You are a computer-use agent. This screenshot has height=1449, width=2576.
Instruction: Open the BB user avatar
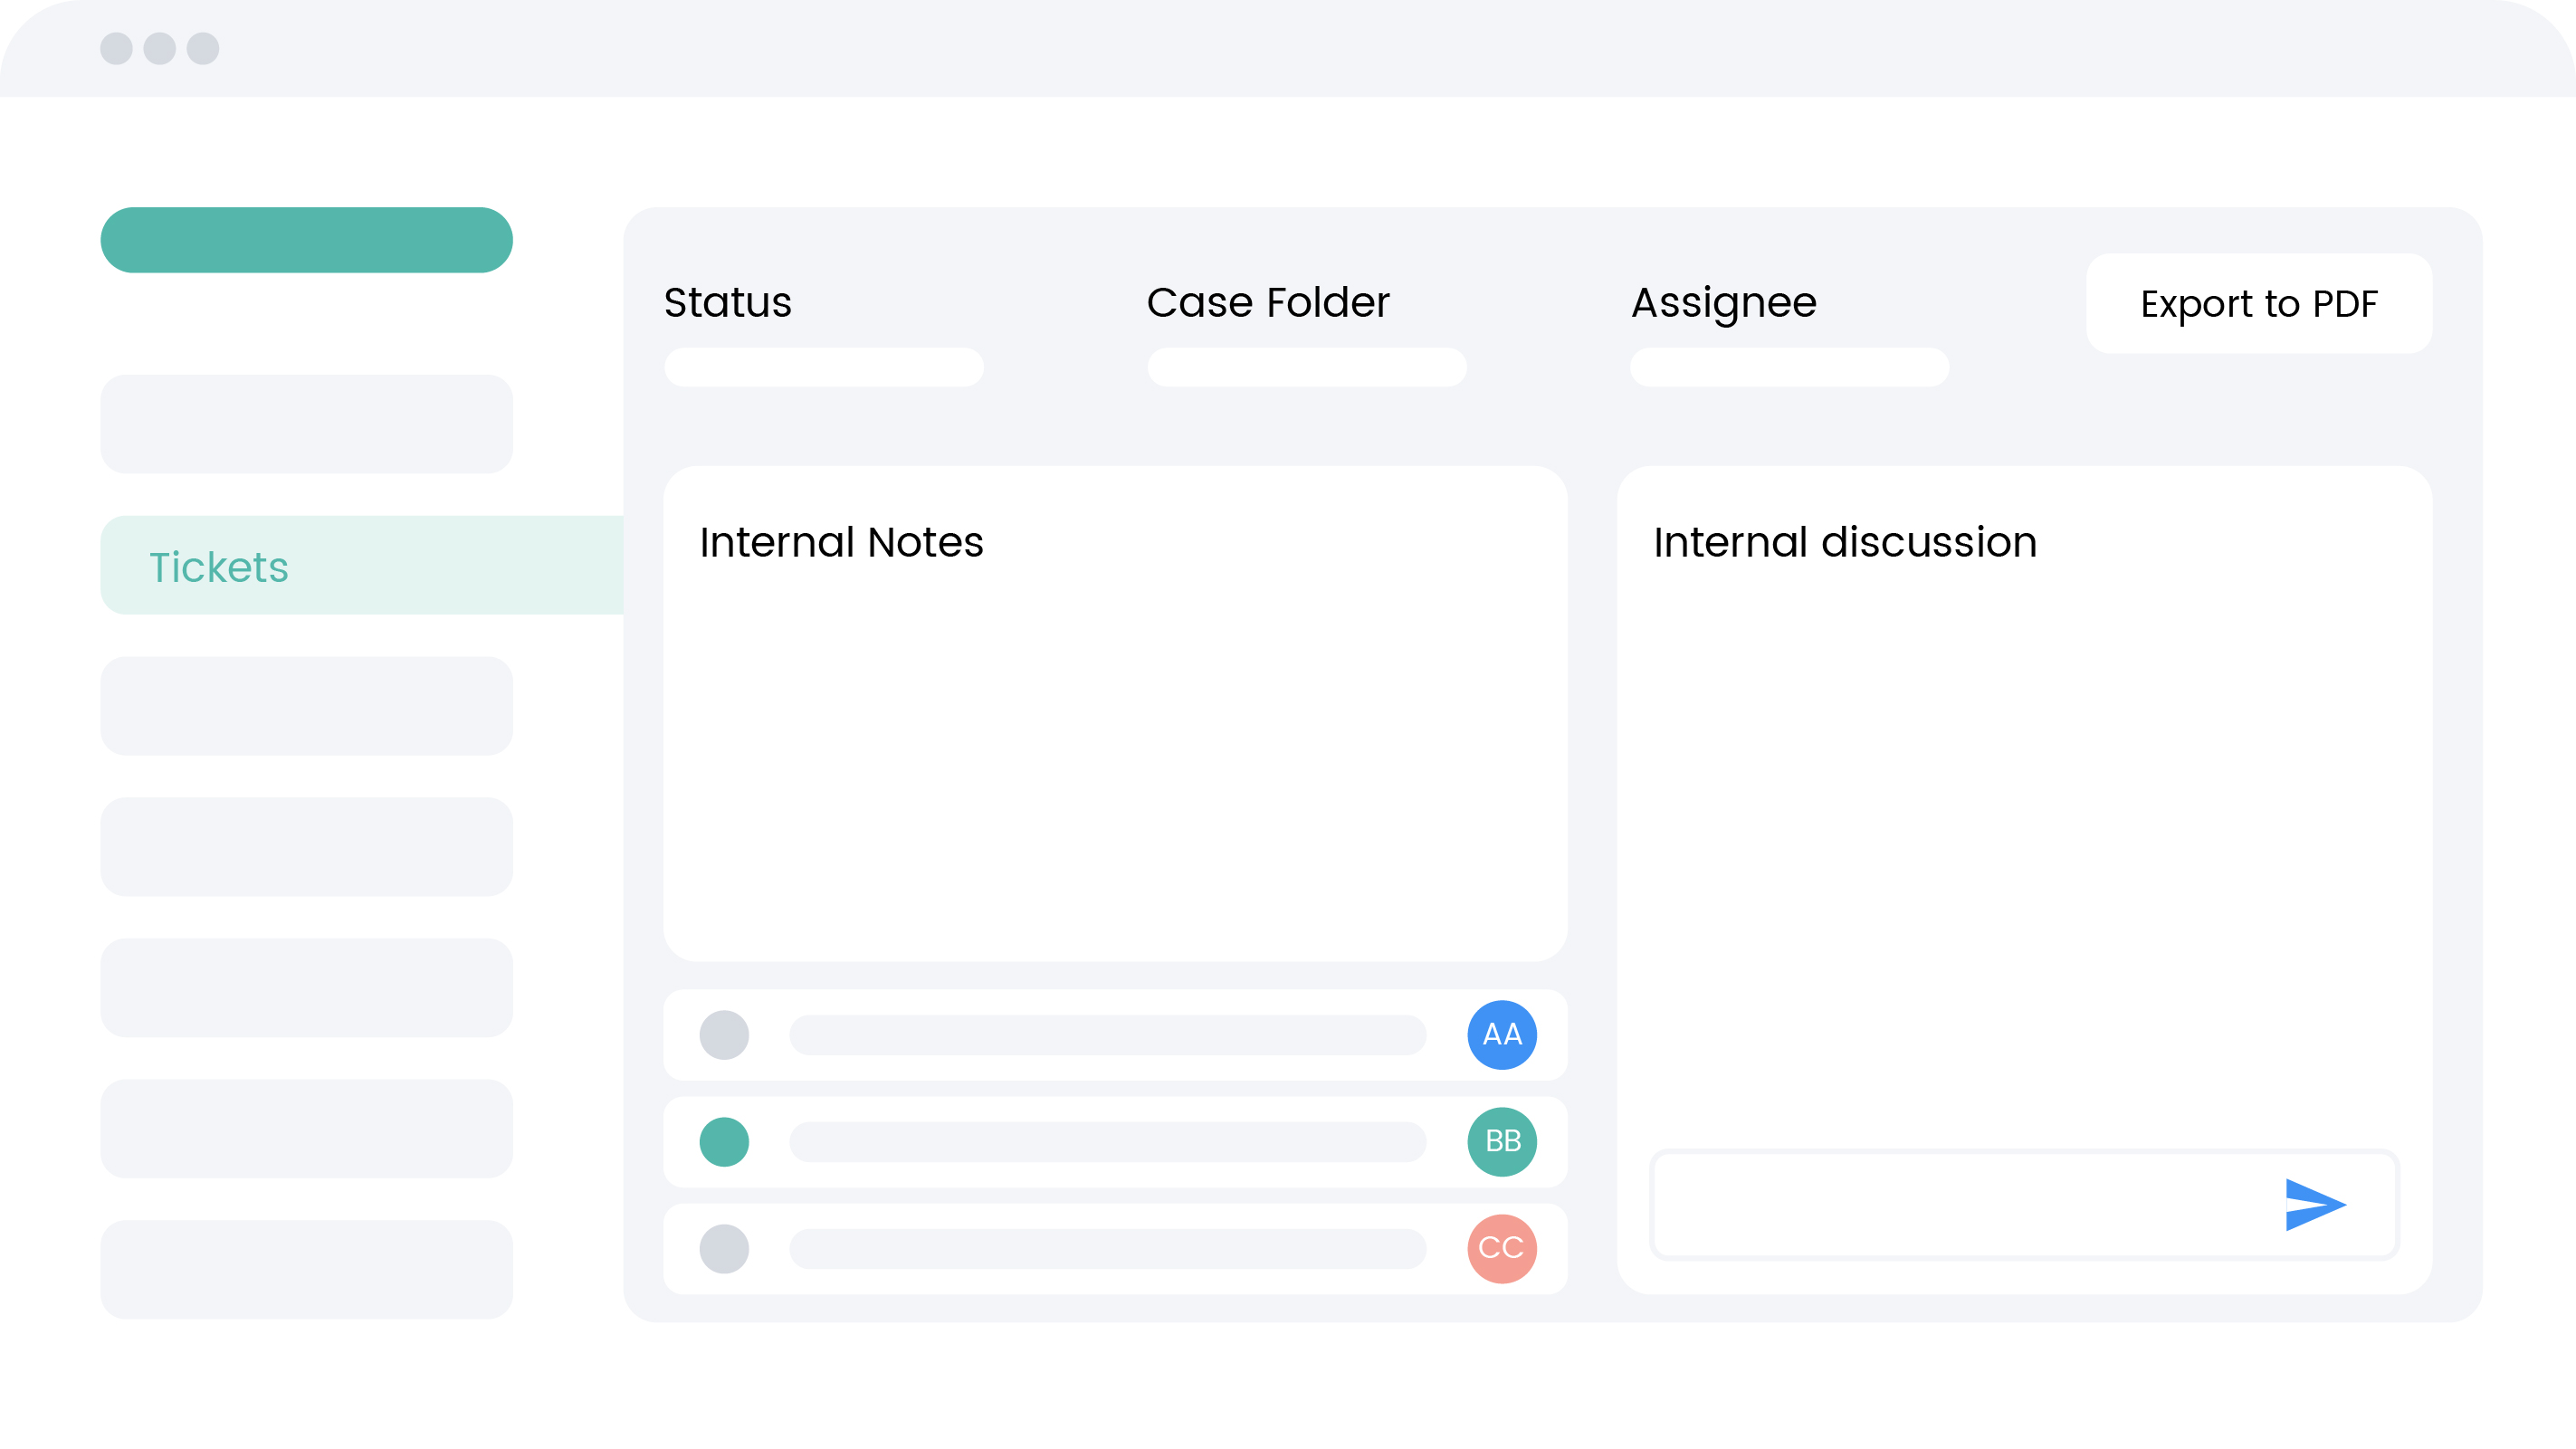point(1502,1142)
